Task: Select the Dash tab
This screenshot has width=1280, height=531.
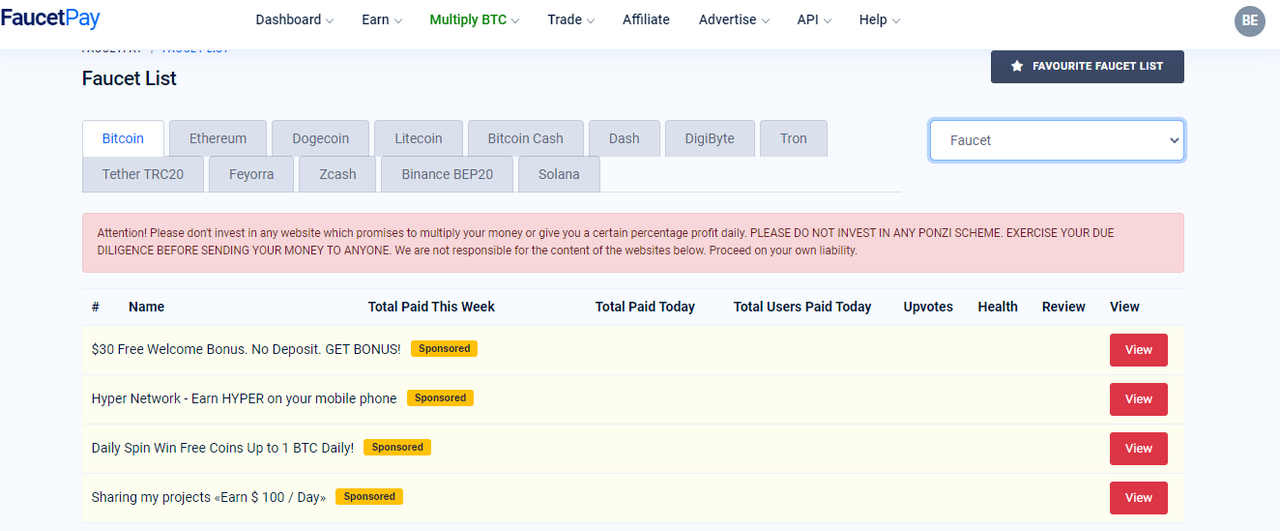Action: [x=624, y=138]
